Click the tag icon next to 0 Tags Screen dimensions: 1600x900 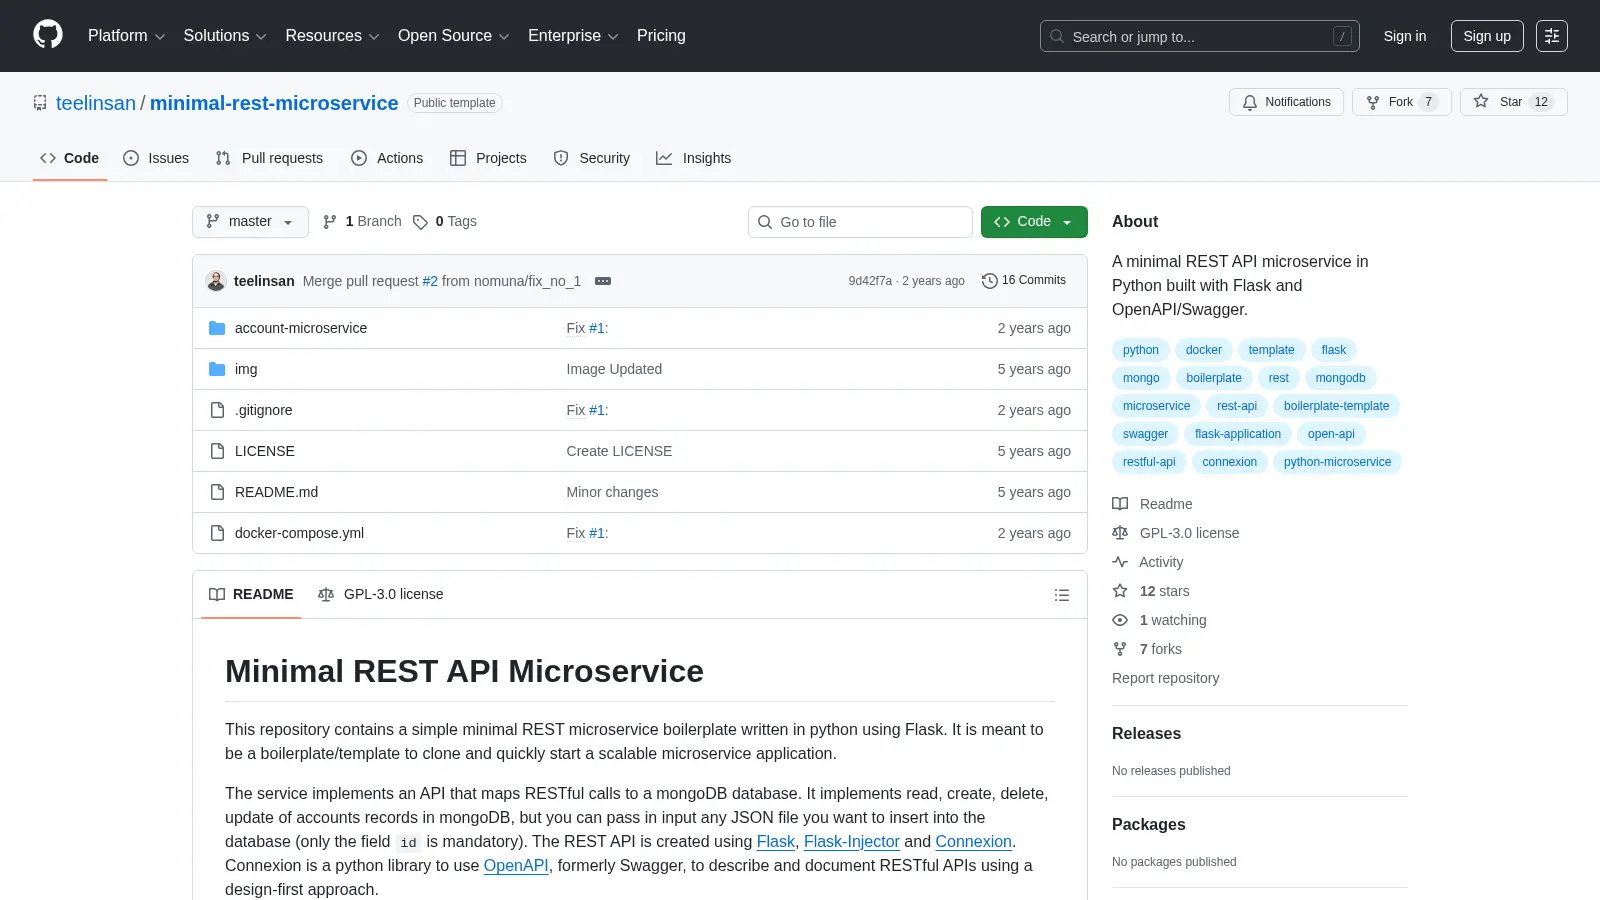420,222
